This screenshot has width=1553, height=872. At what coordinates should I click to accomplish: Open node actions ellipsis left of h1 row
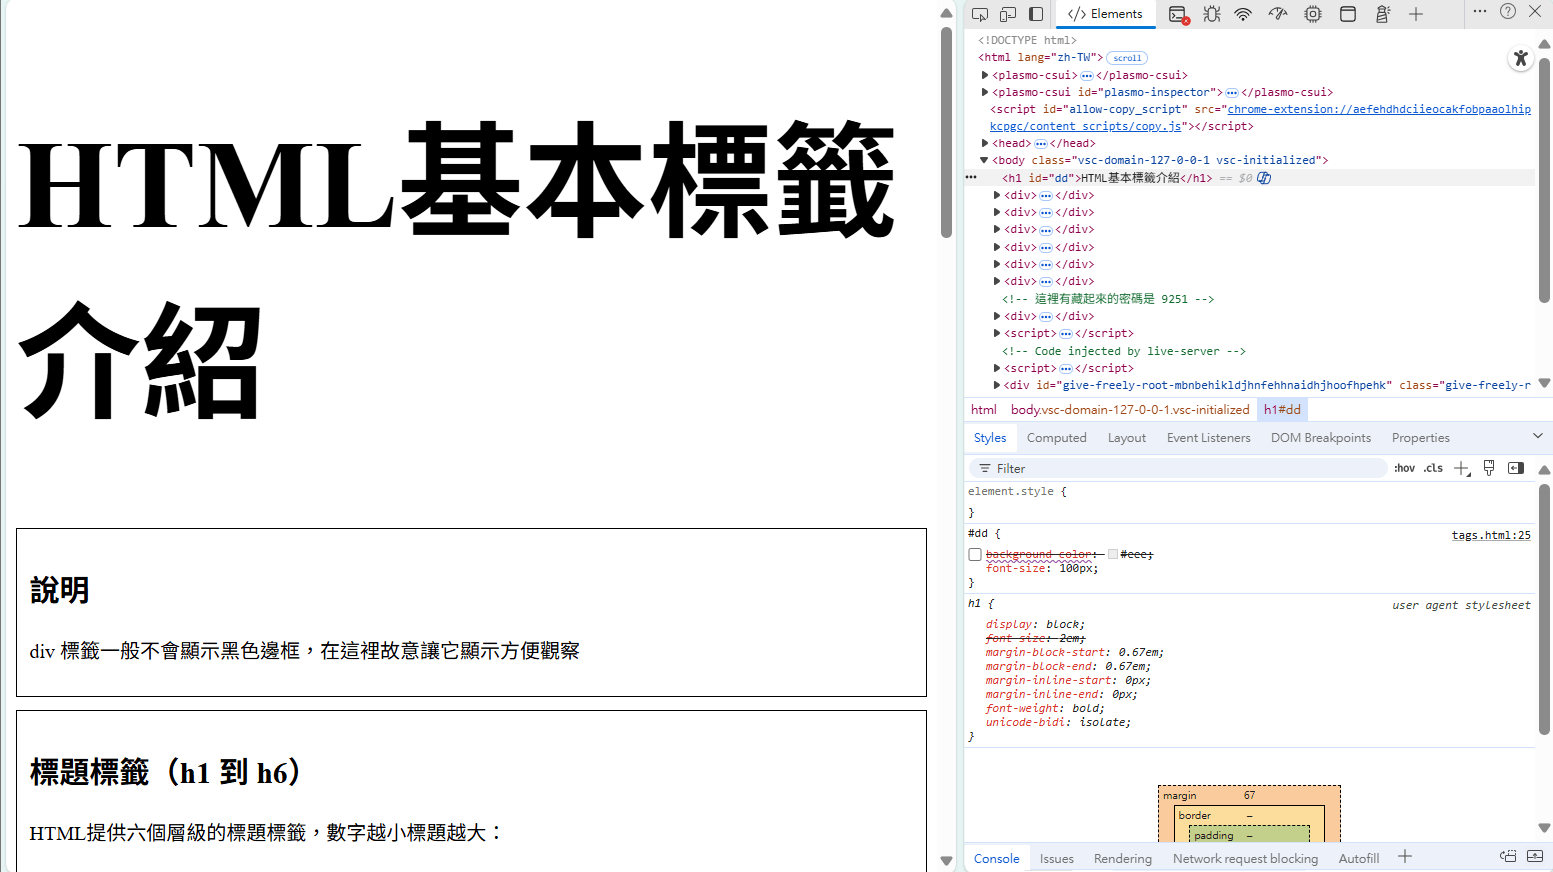tap(971, 177)
